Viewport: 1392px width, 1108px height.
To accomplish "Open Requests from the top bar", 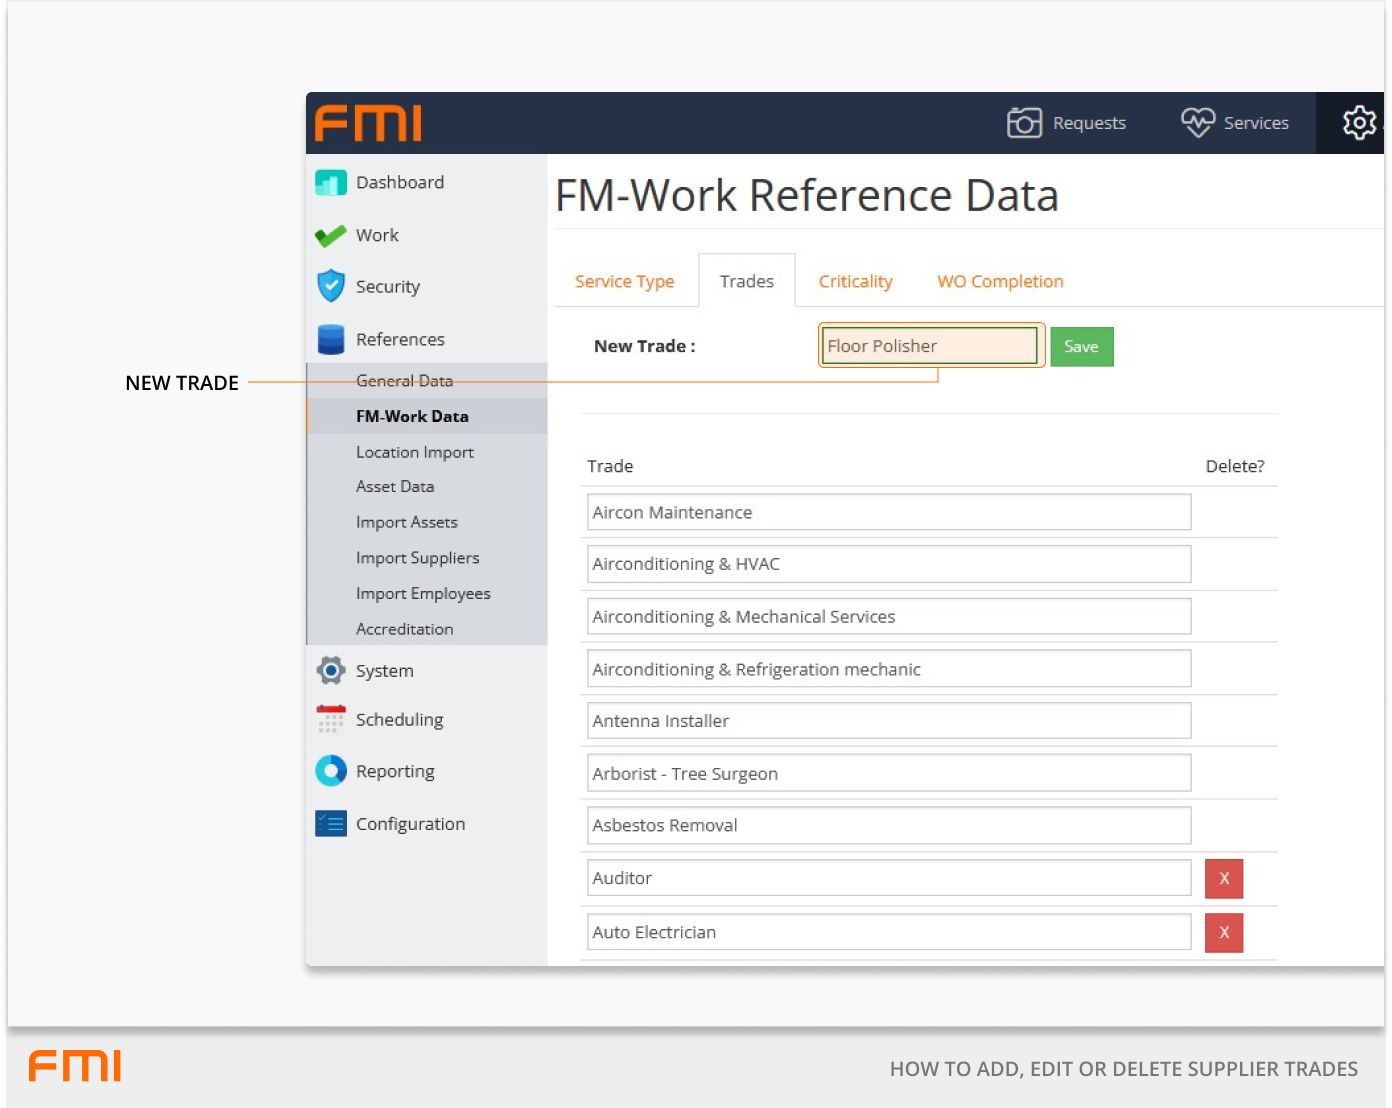I will point(1066,123).
